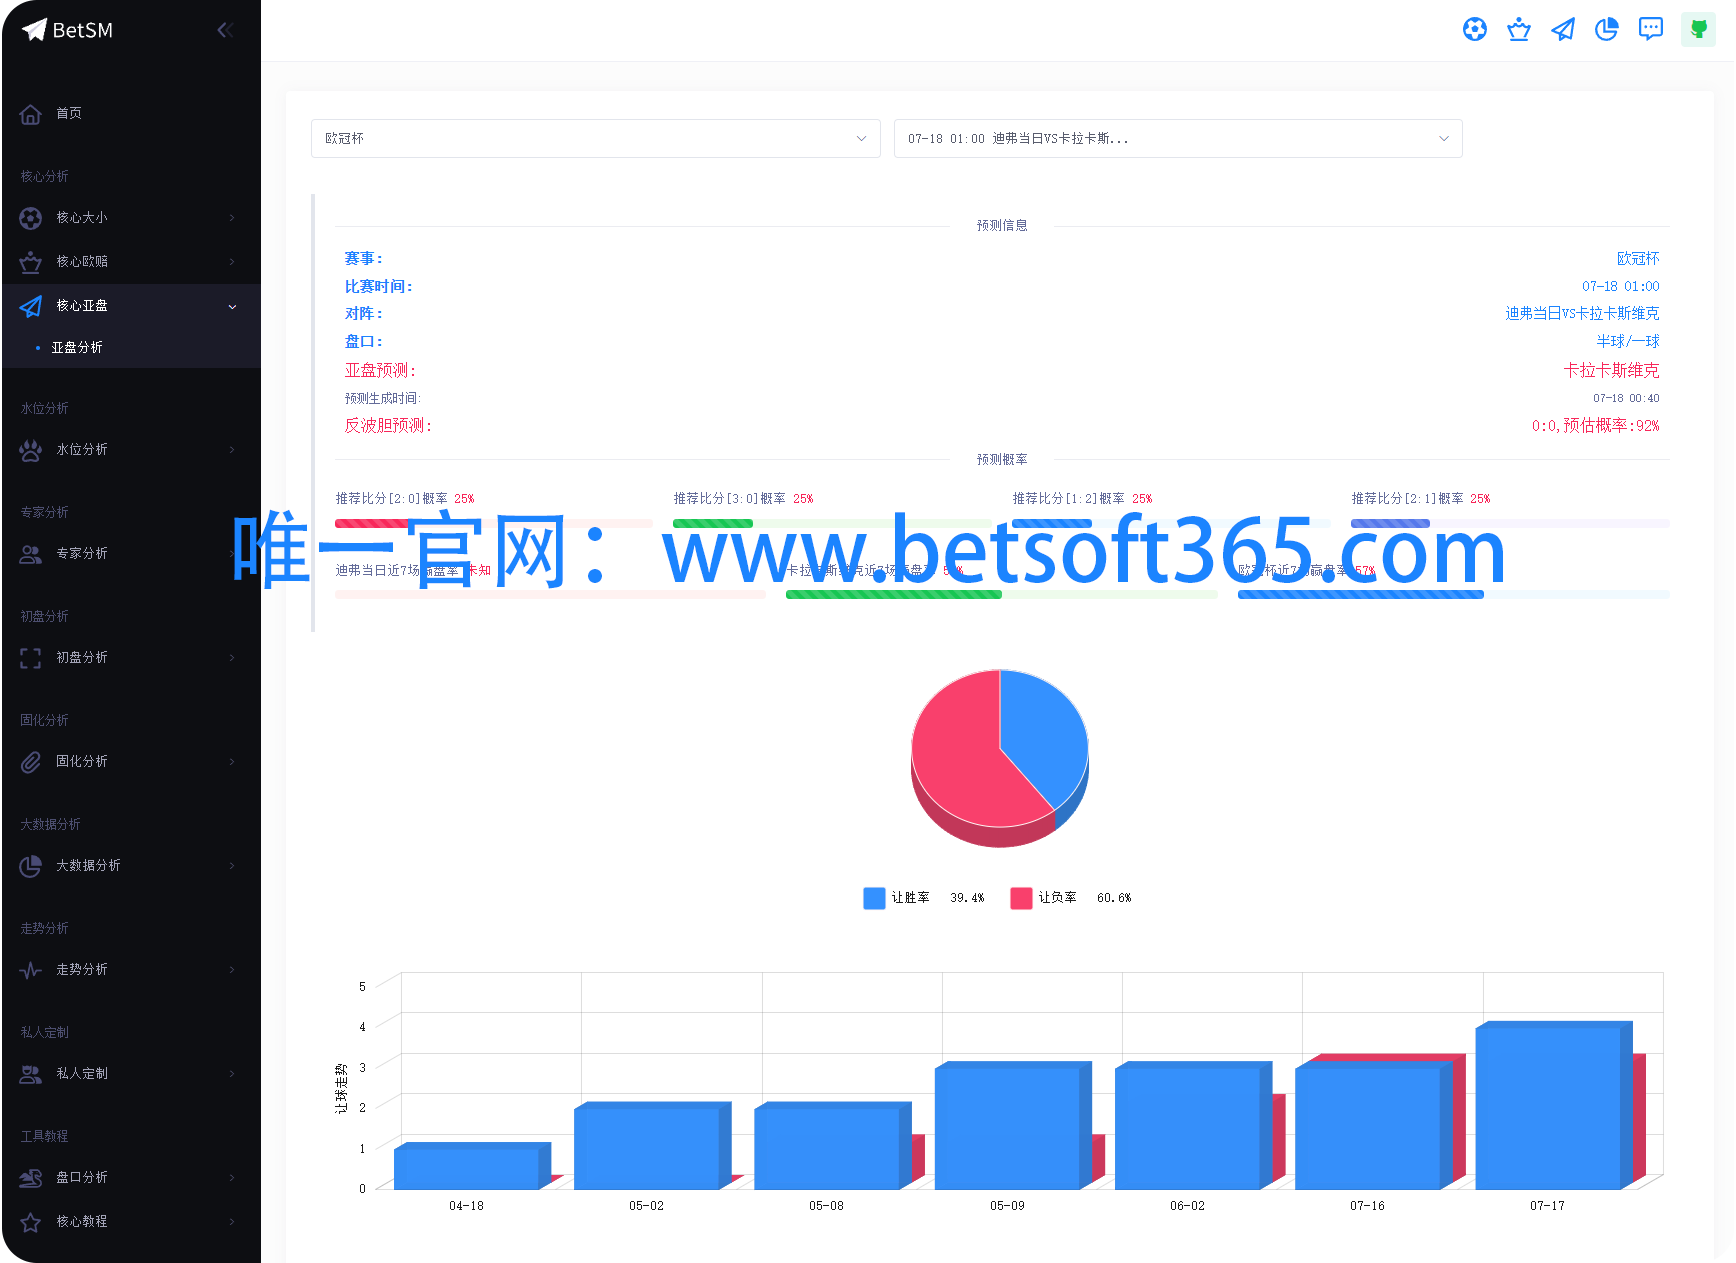Click the 卡拉卡斯维克 Asian handicap prediction

point(1611,371)
